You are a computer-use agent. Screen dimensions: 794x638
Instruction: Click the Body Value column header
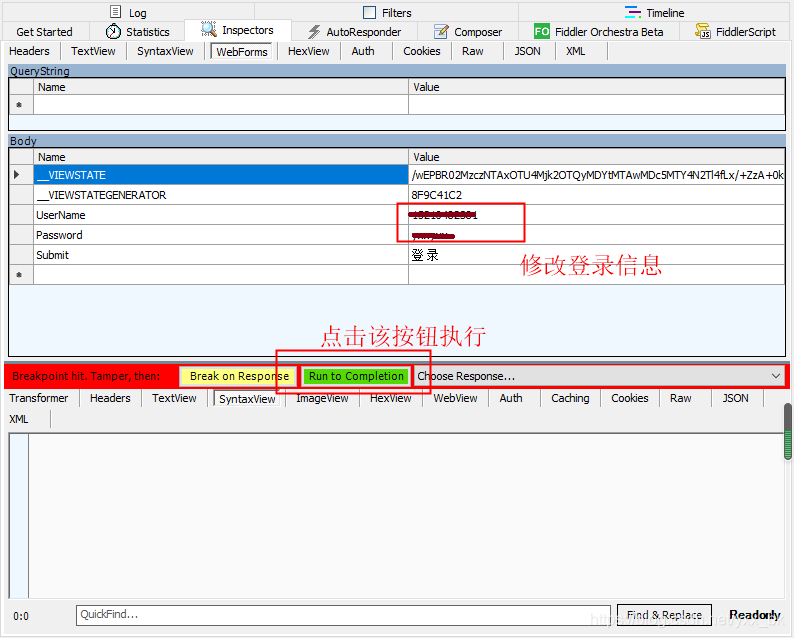[x=597, y=157]
